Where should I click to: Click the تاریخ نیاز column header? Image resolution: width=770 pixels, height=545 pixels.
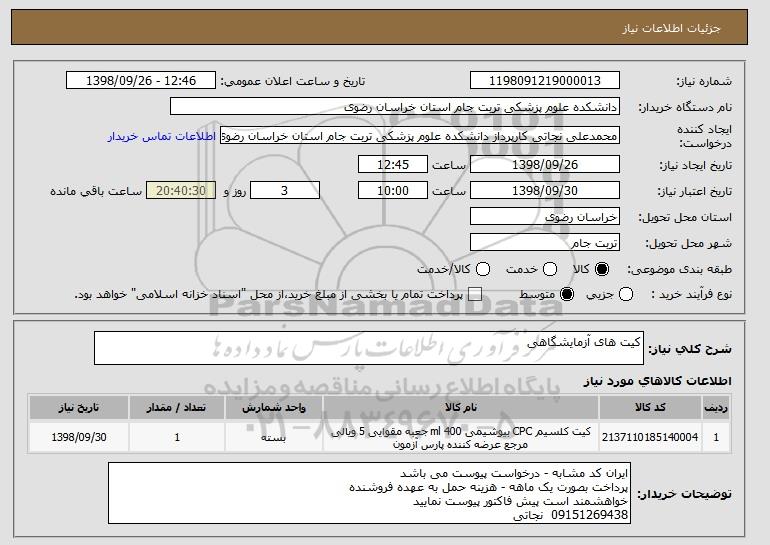click(x=79, y=408)
